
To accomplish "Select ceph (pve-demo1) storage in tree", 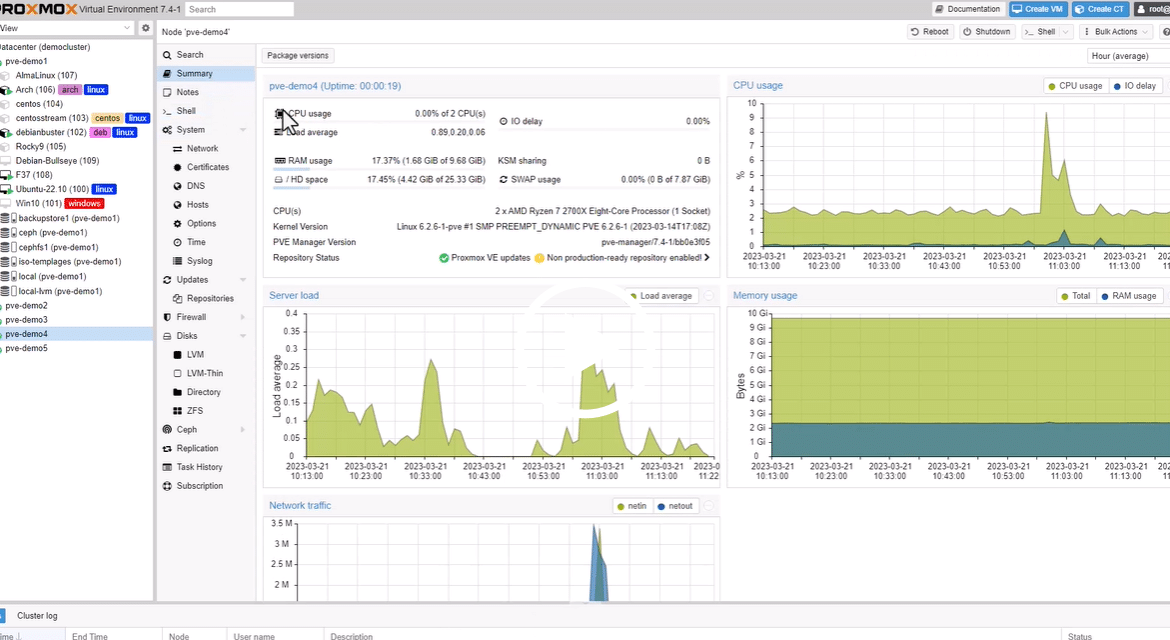I will pos(52,233).
